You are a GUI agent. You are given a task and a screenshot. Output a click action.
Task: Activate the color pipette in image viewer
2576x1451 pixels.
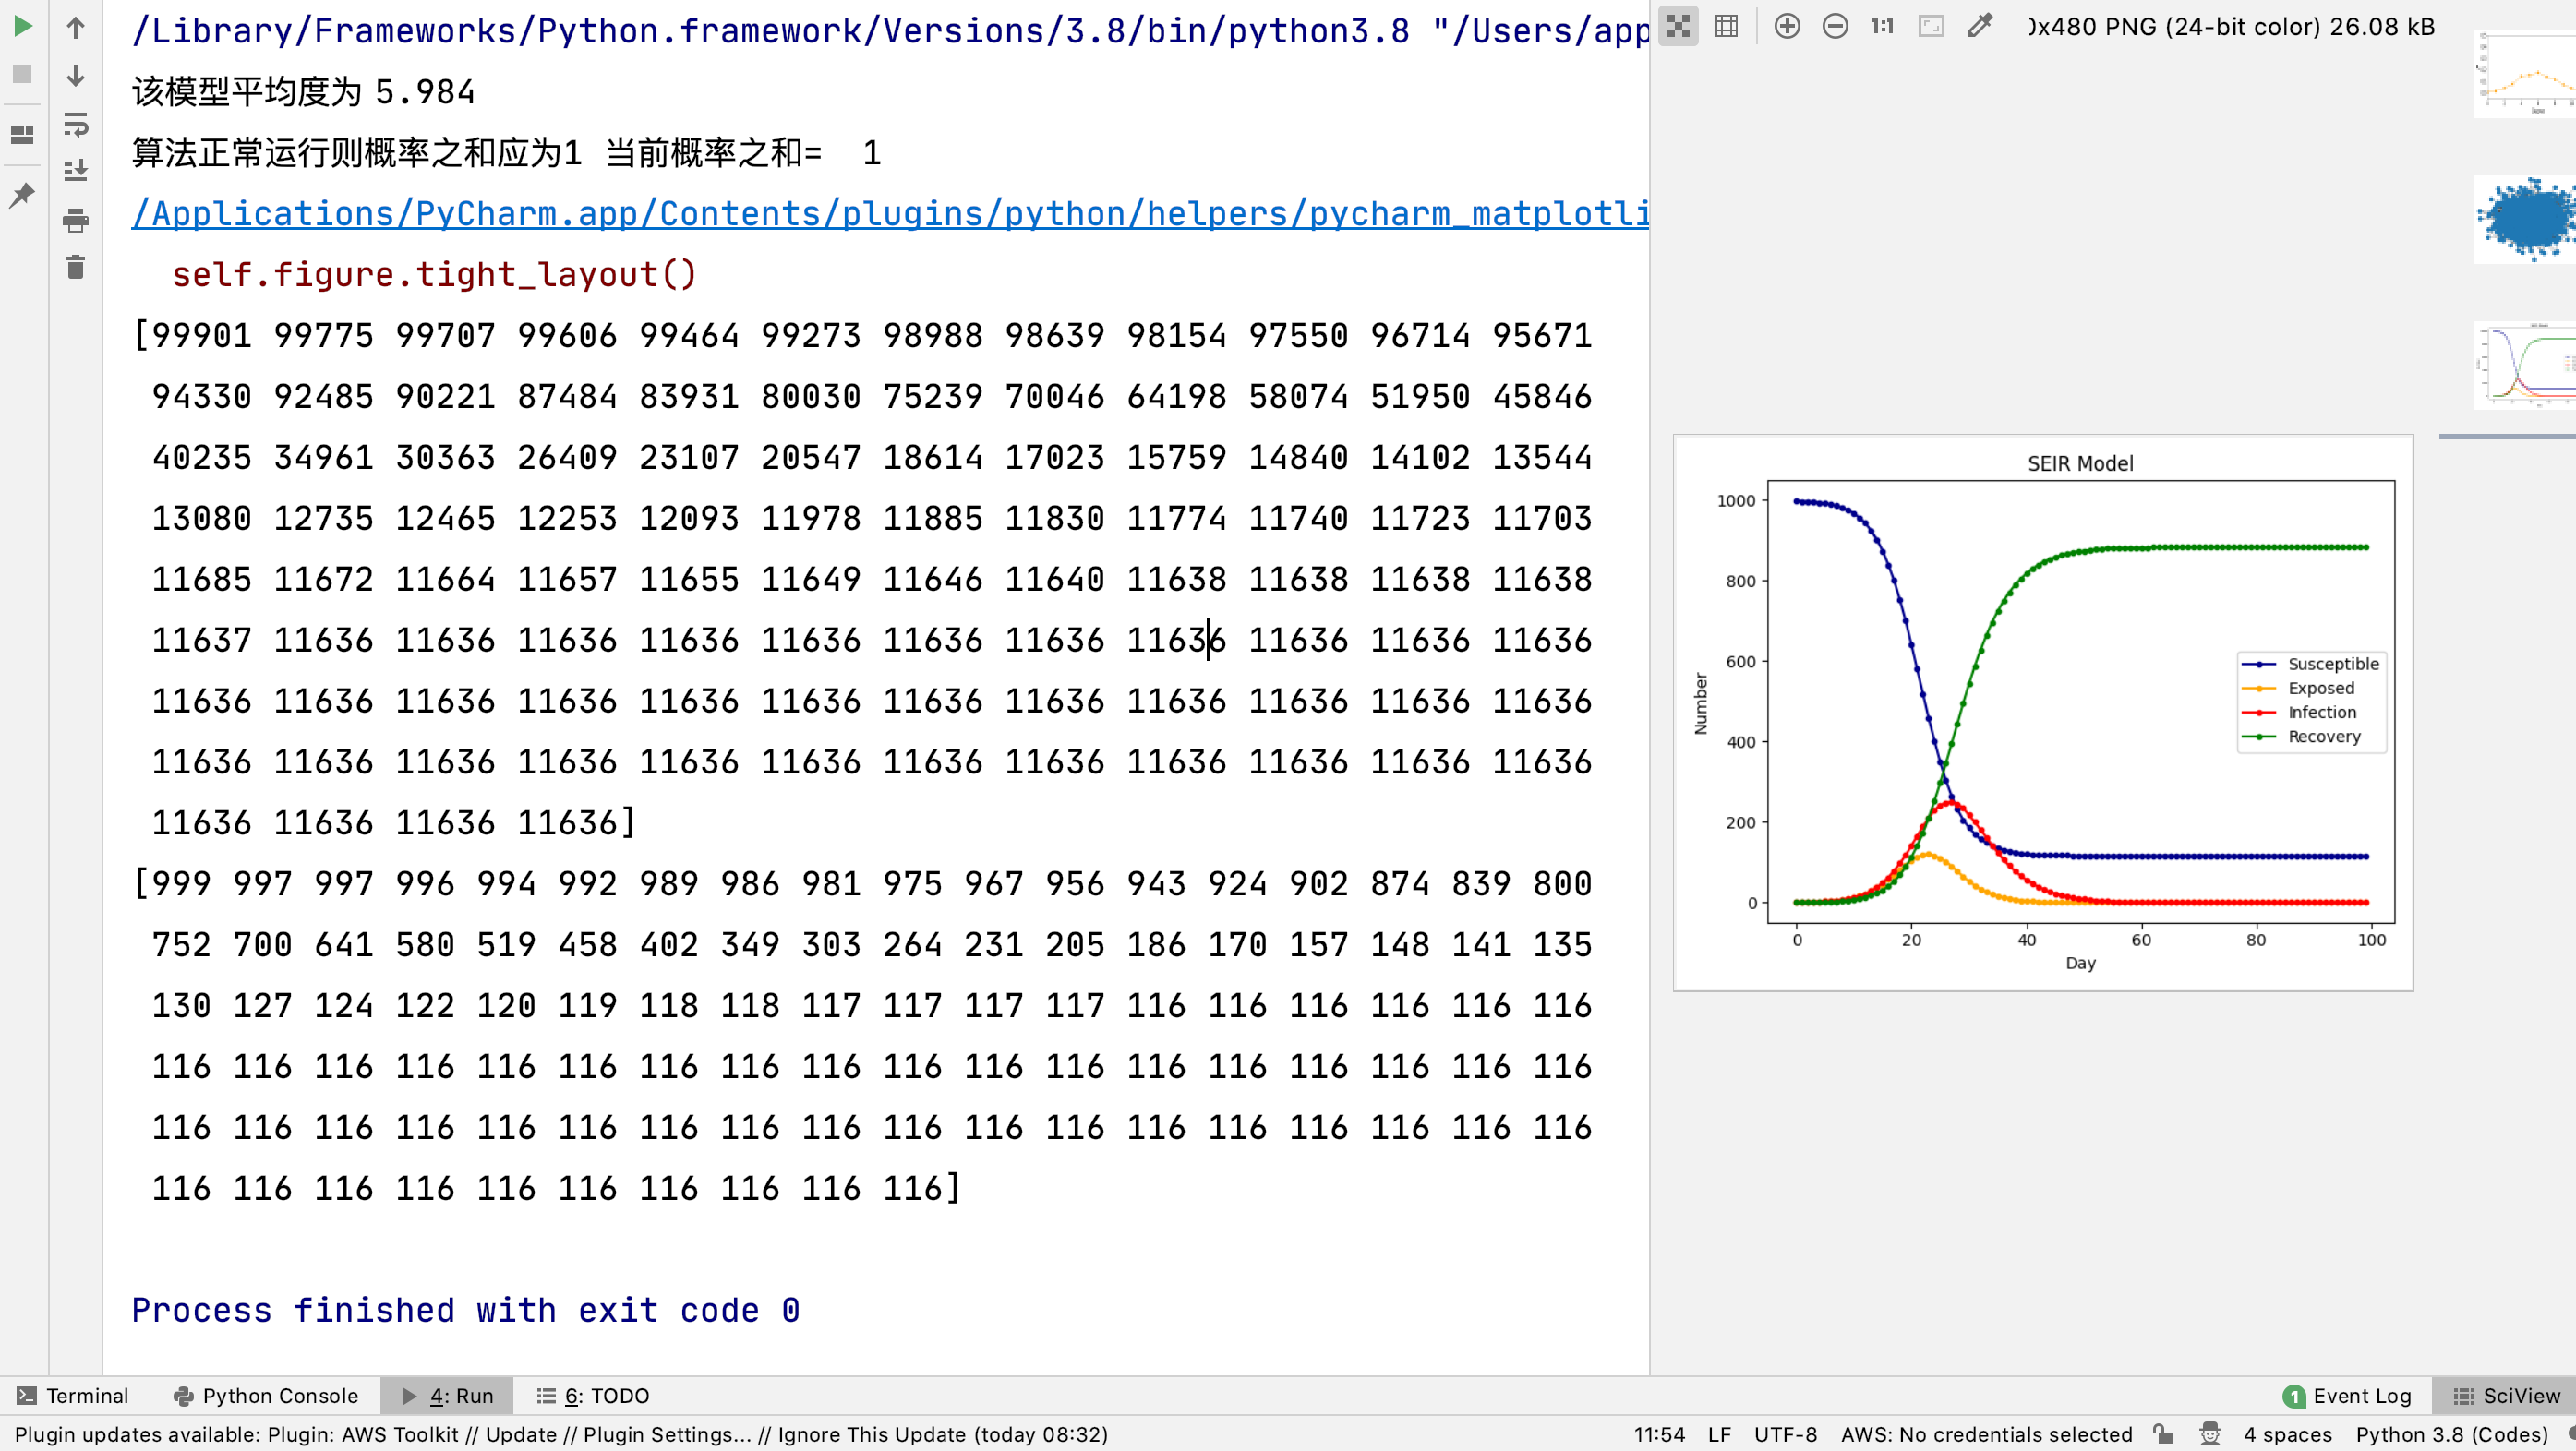coord(1979,26)
